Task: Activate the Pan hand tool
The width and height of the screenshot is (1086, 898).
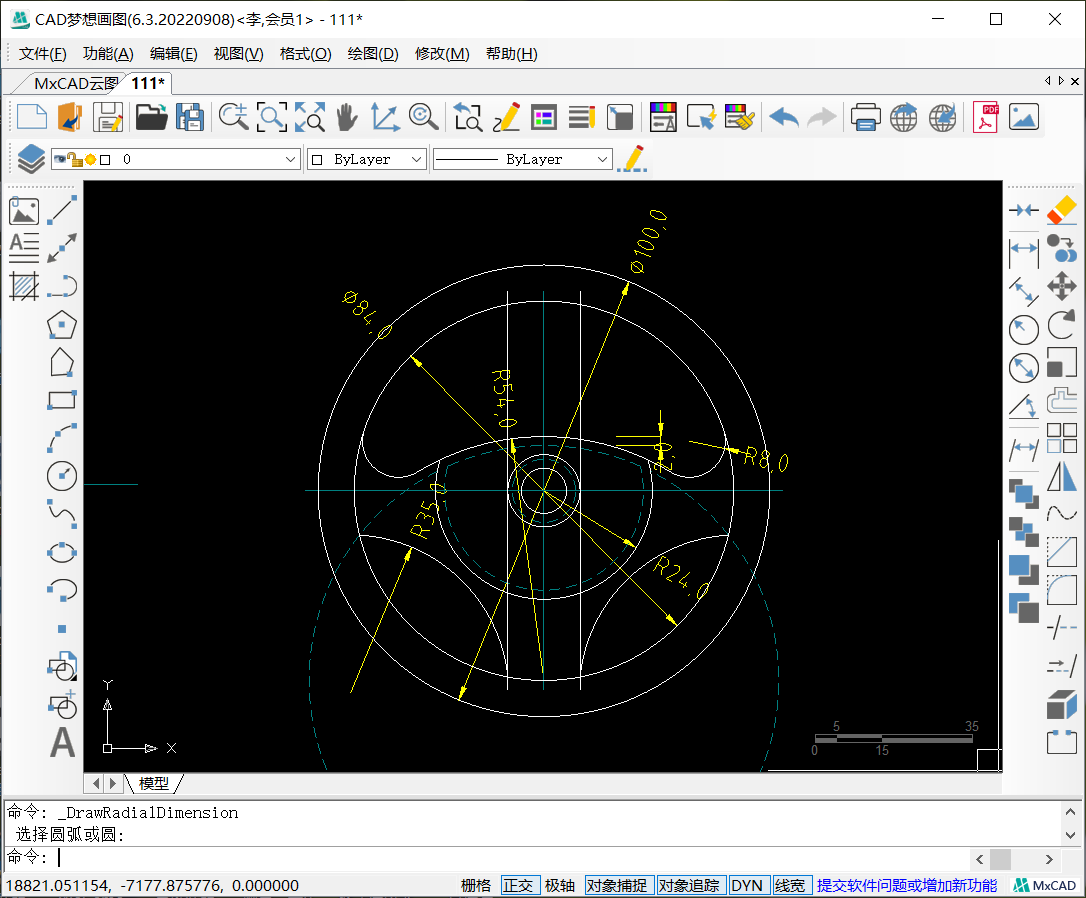Action: point(347,116)
